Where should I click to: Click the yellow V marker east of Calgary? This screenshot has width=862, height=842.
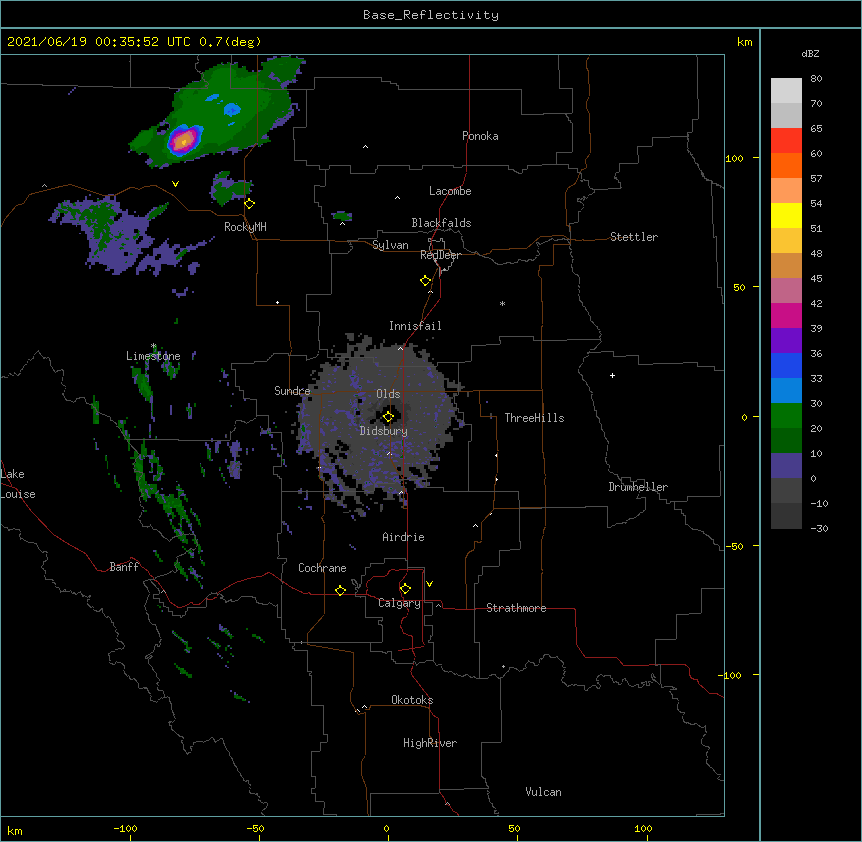[429, 584]
